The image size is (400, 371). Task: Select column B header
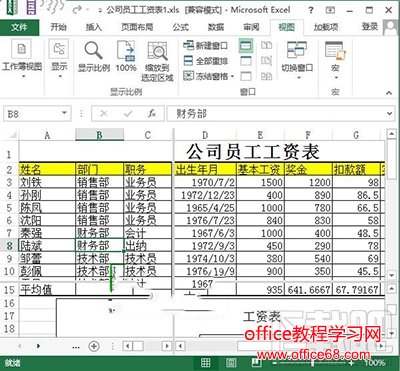(x=99, y=135)
